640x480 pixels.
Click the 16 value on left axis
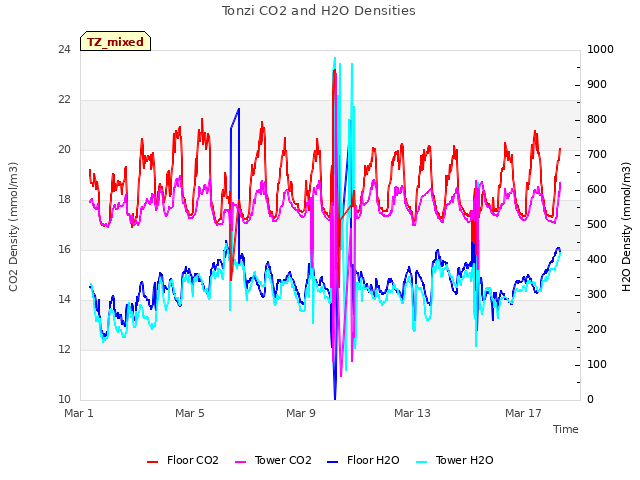64,249
